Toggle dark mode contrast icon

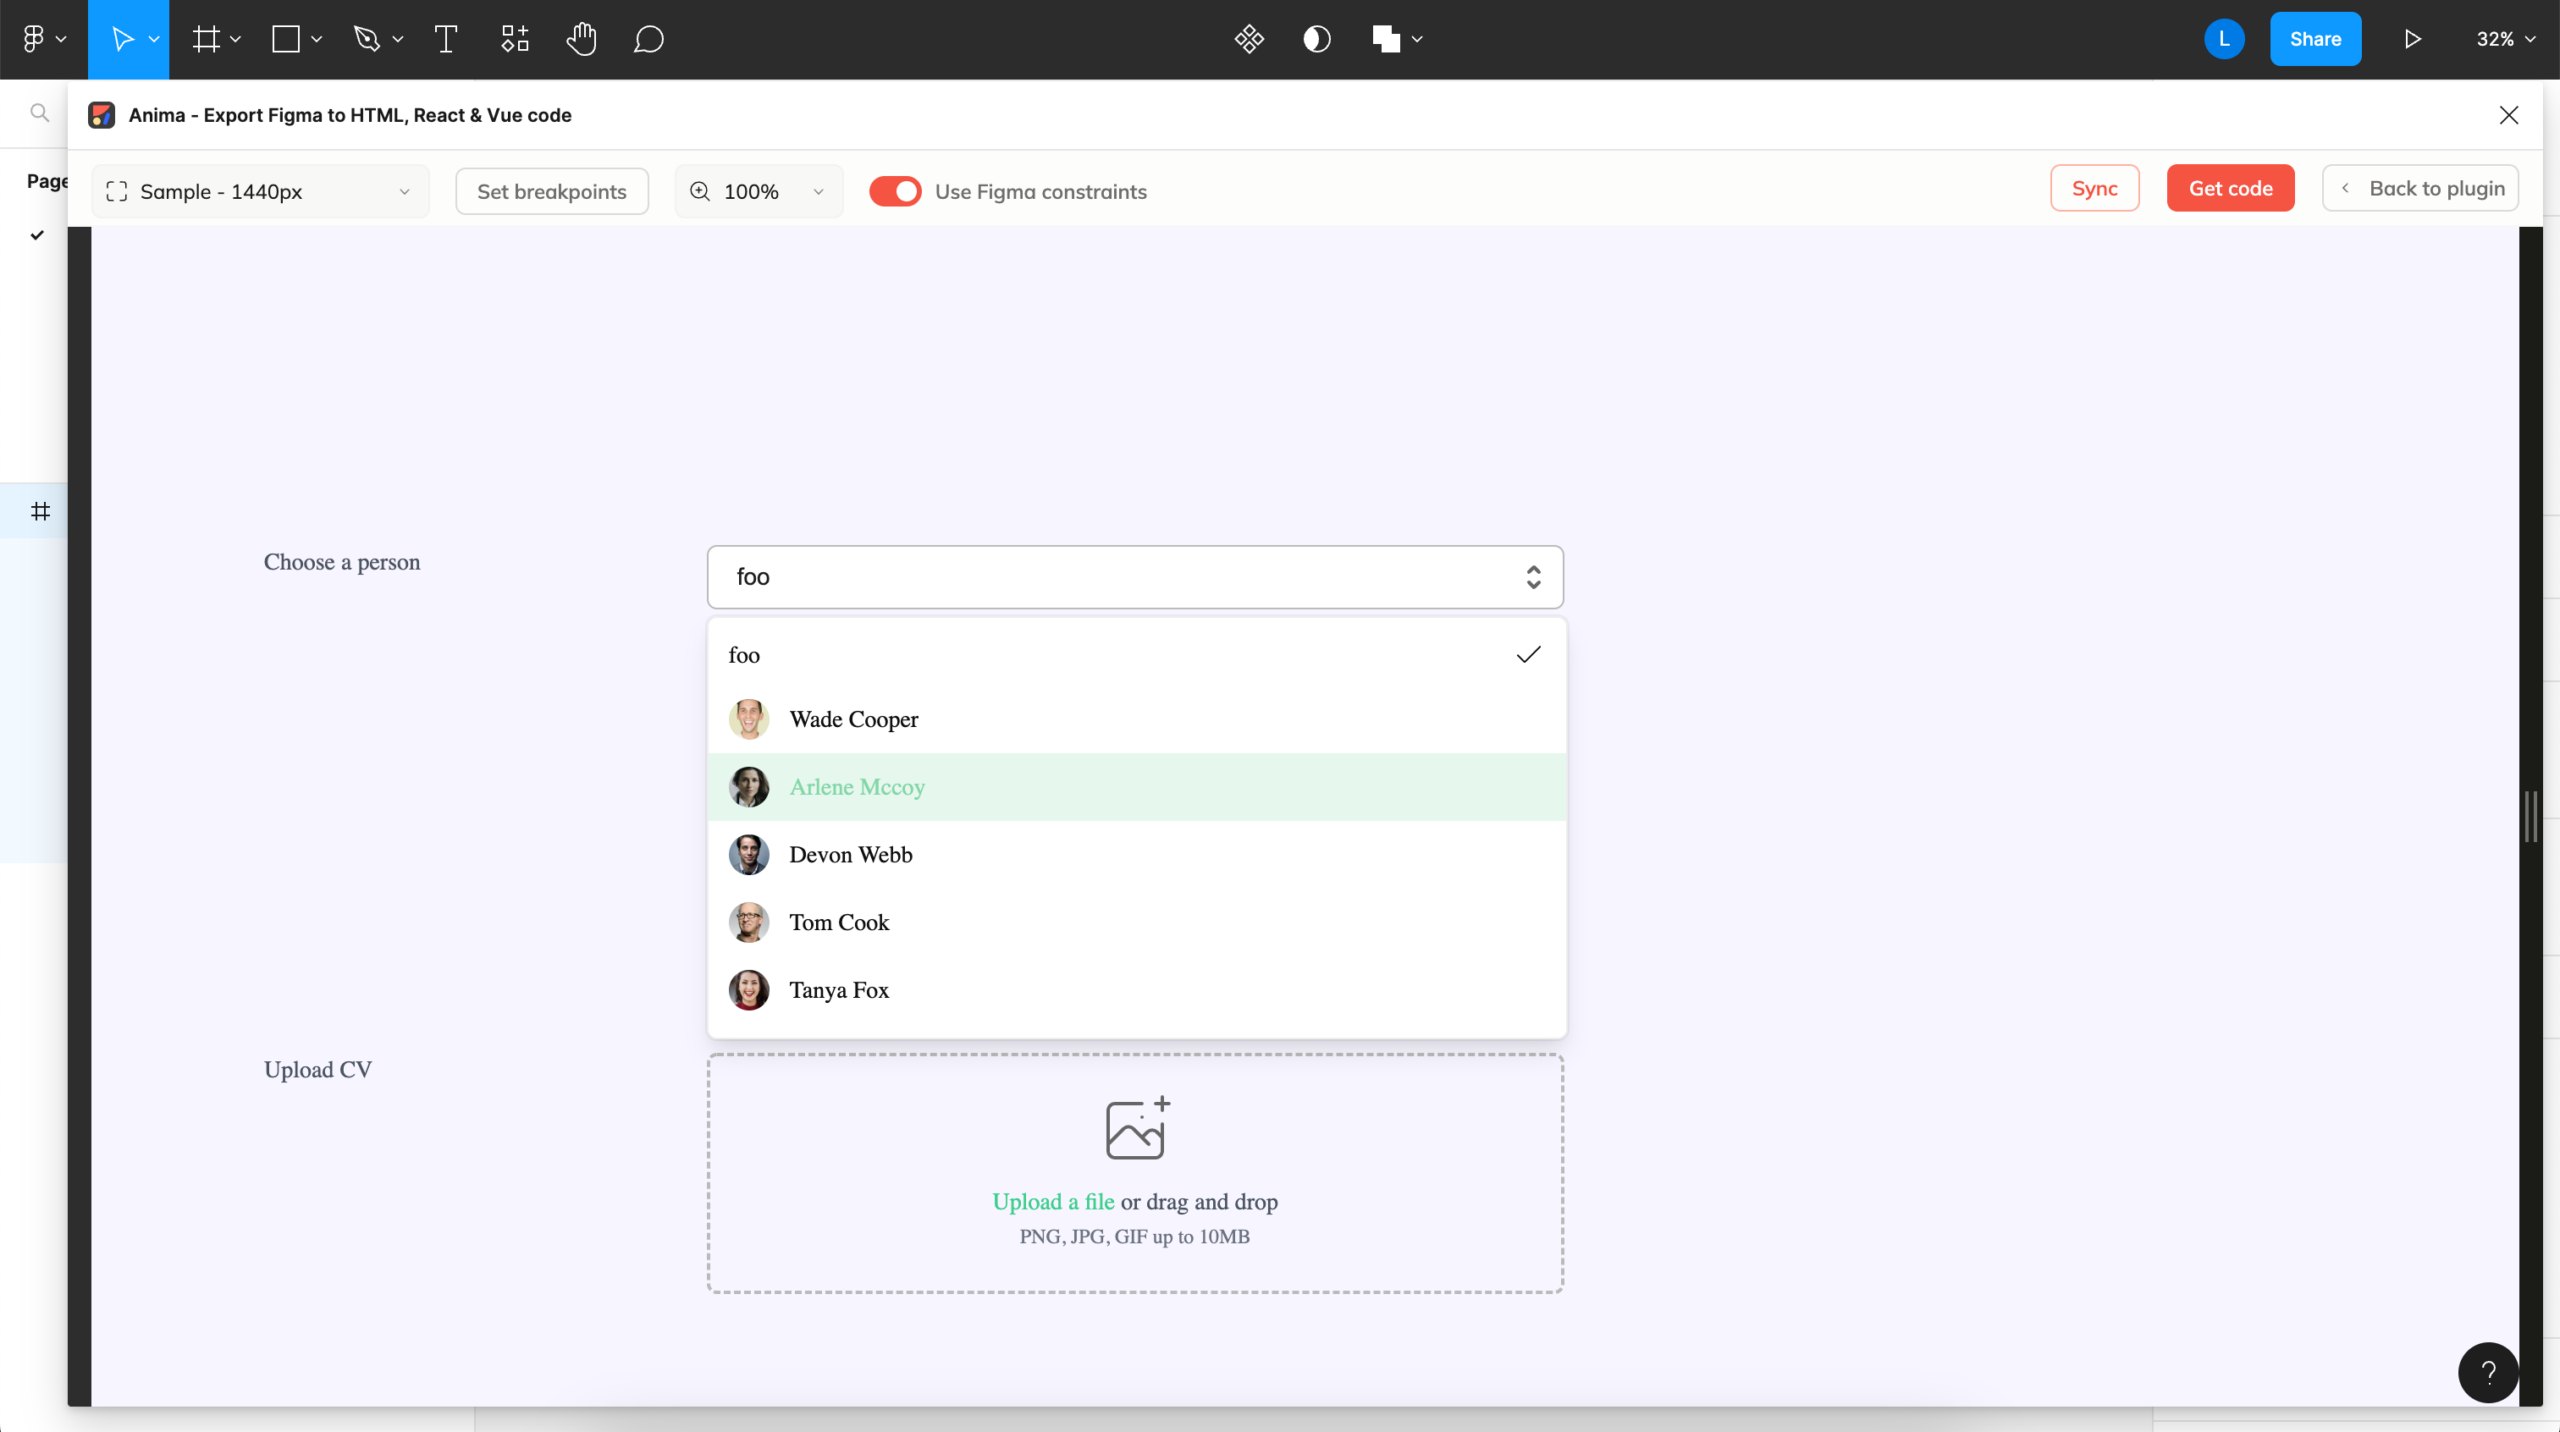(1317, 39)
